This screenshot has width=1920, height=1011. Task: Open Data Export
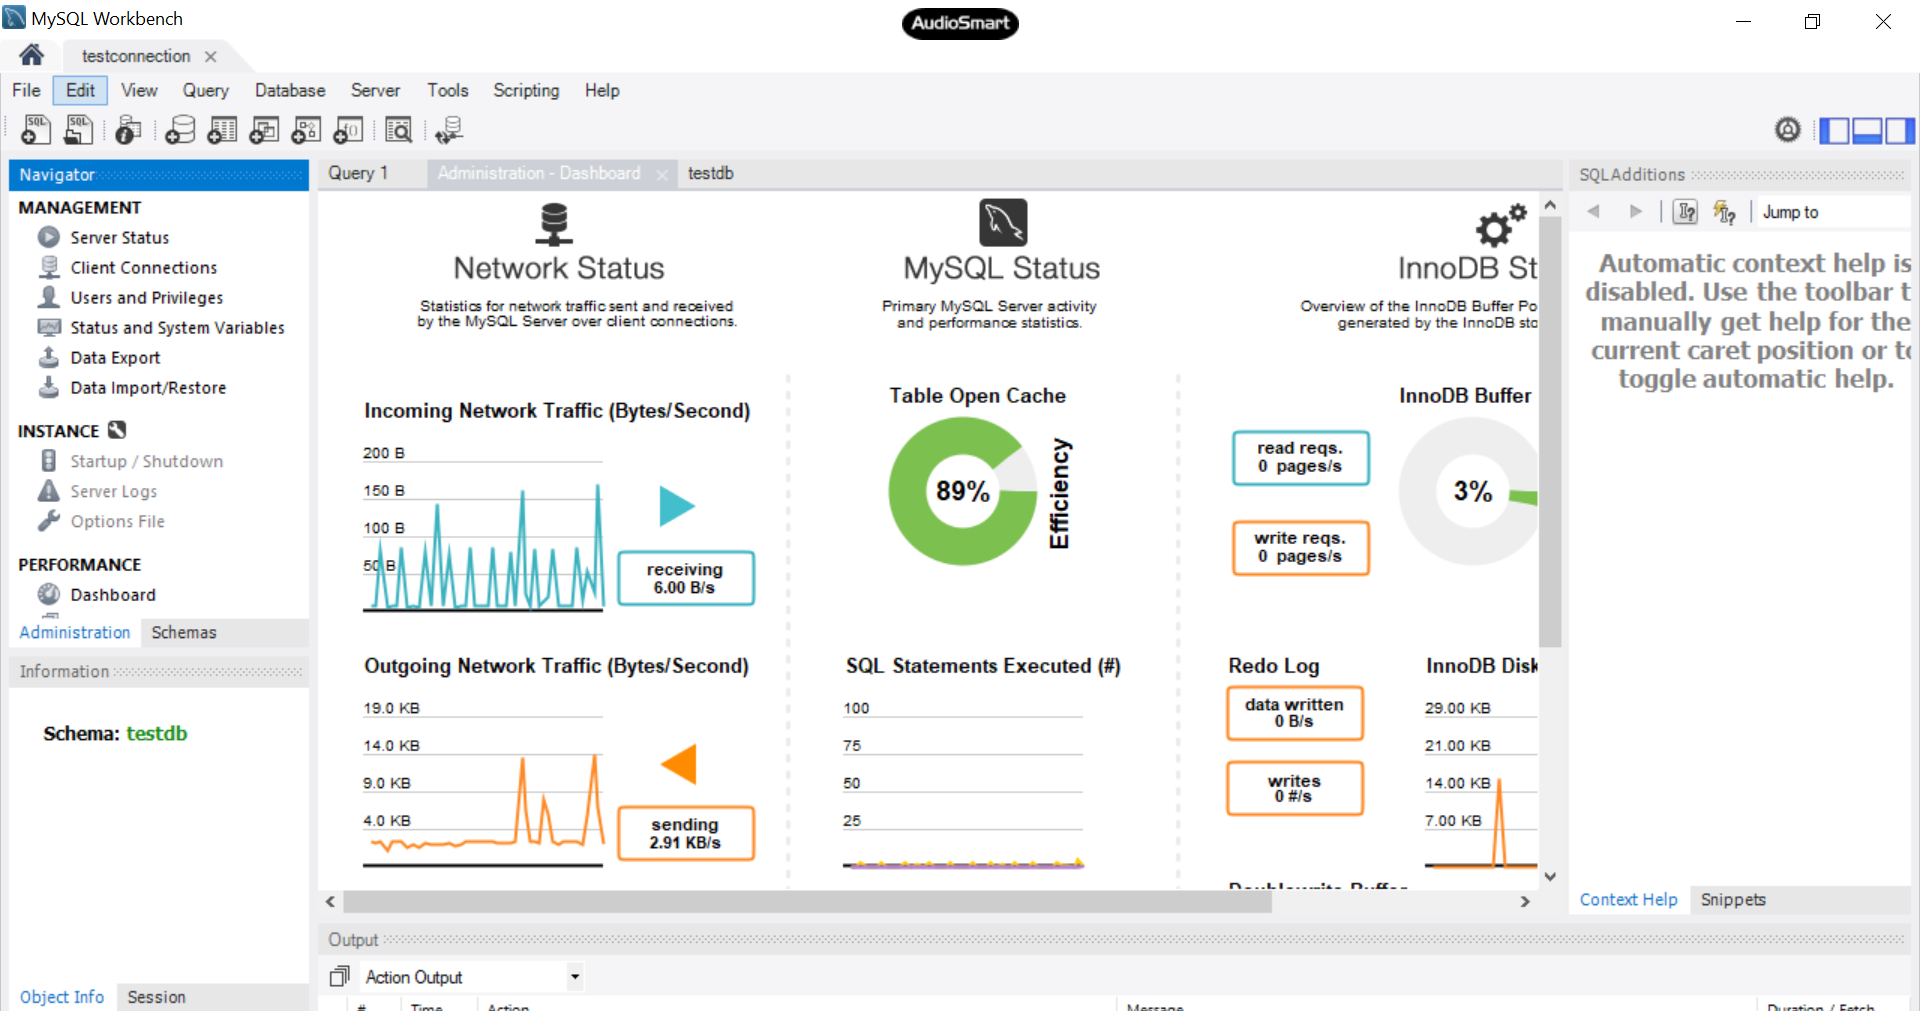pos(115,358)
